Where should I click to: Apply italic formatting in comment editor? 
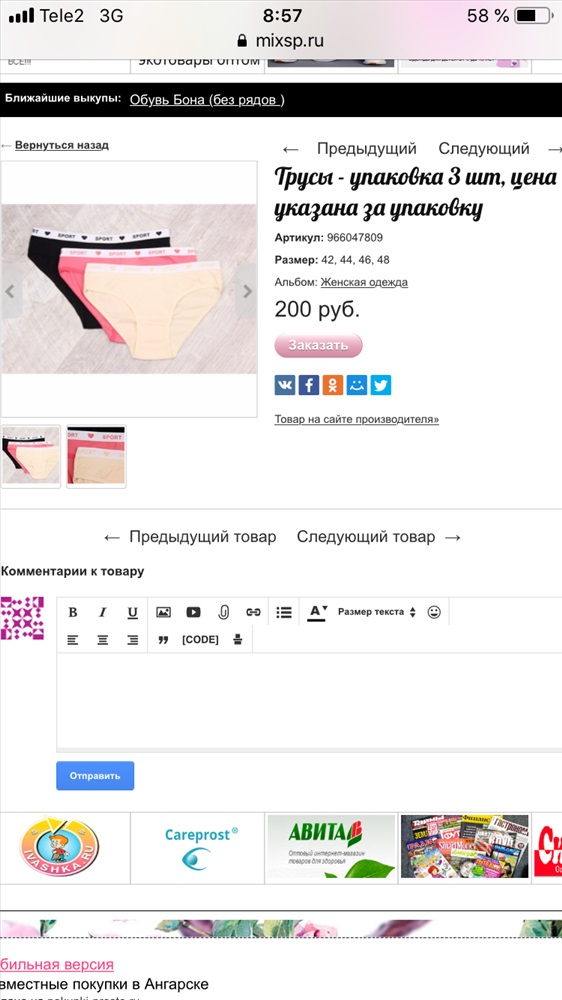tap(102, 612)
